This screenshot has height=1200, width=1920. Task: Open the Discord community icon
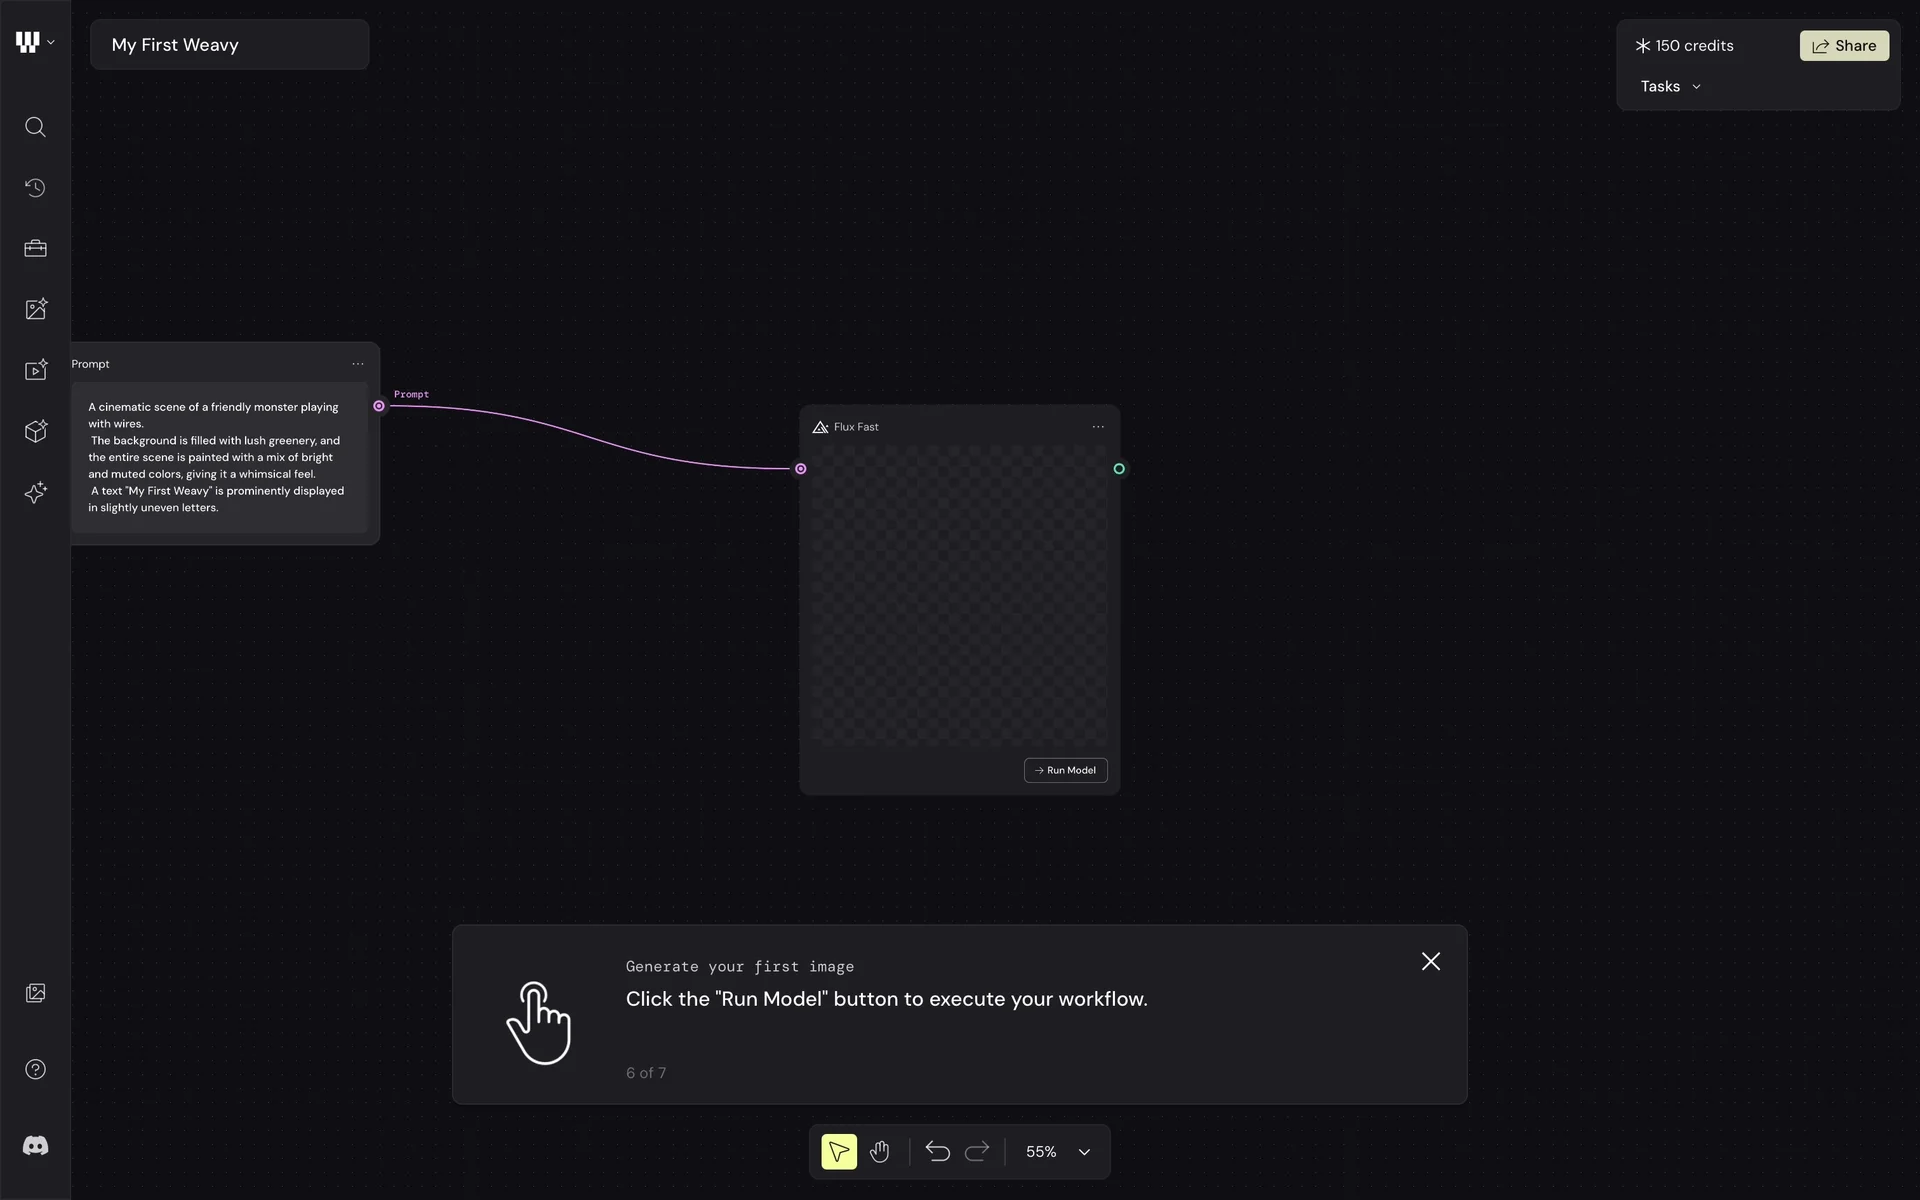pos(35,1145)
